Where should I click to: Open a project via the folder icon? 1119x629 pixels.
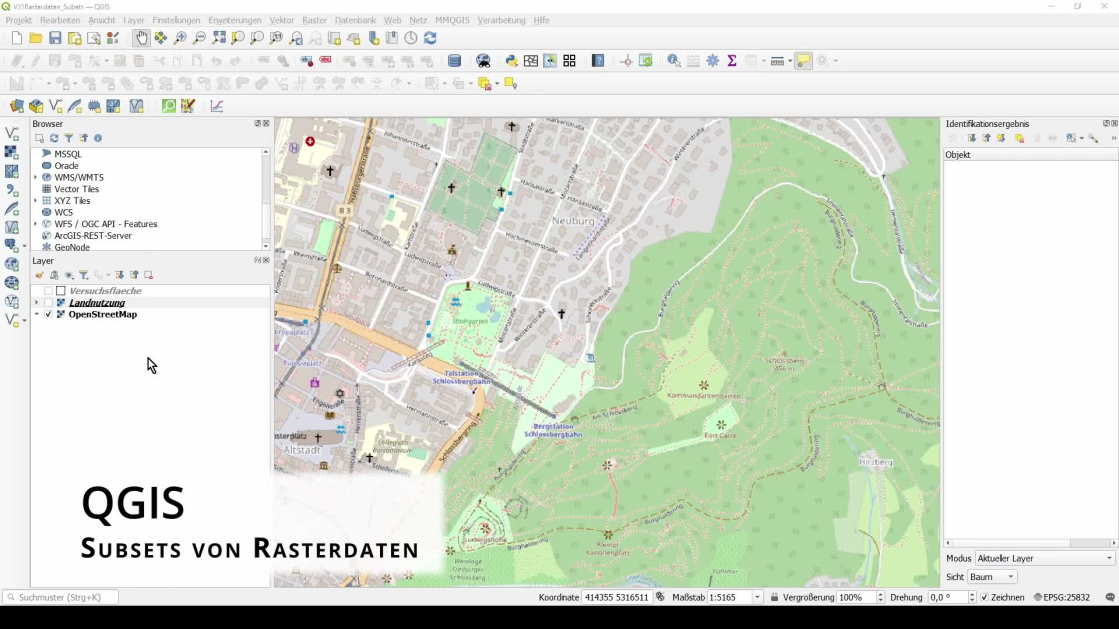point(36,38)
